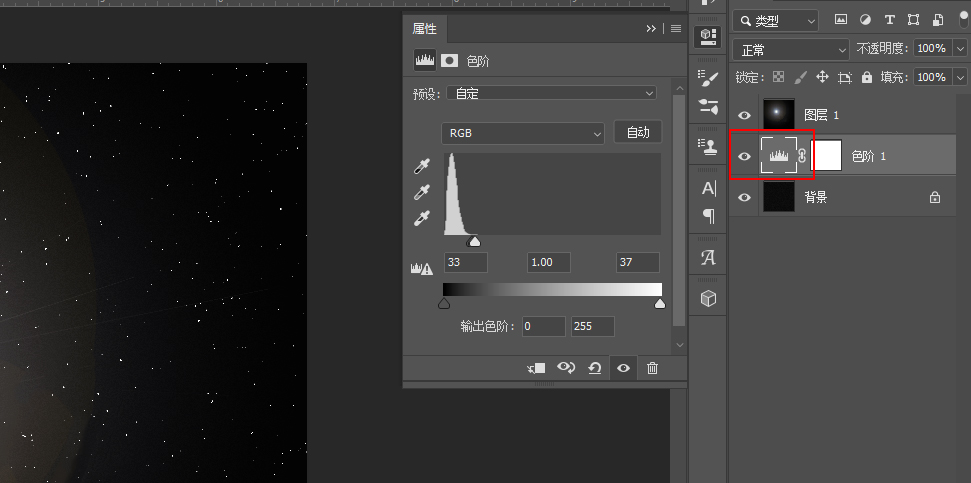Lock layer position move icon
This screenshot has width=971, height=483.
tap(822, 77)
